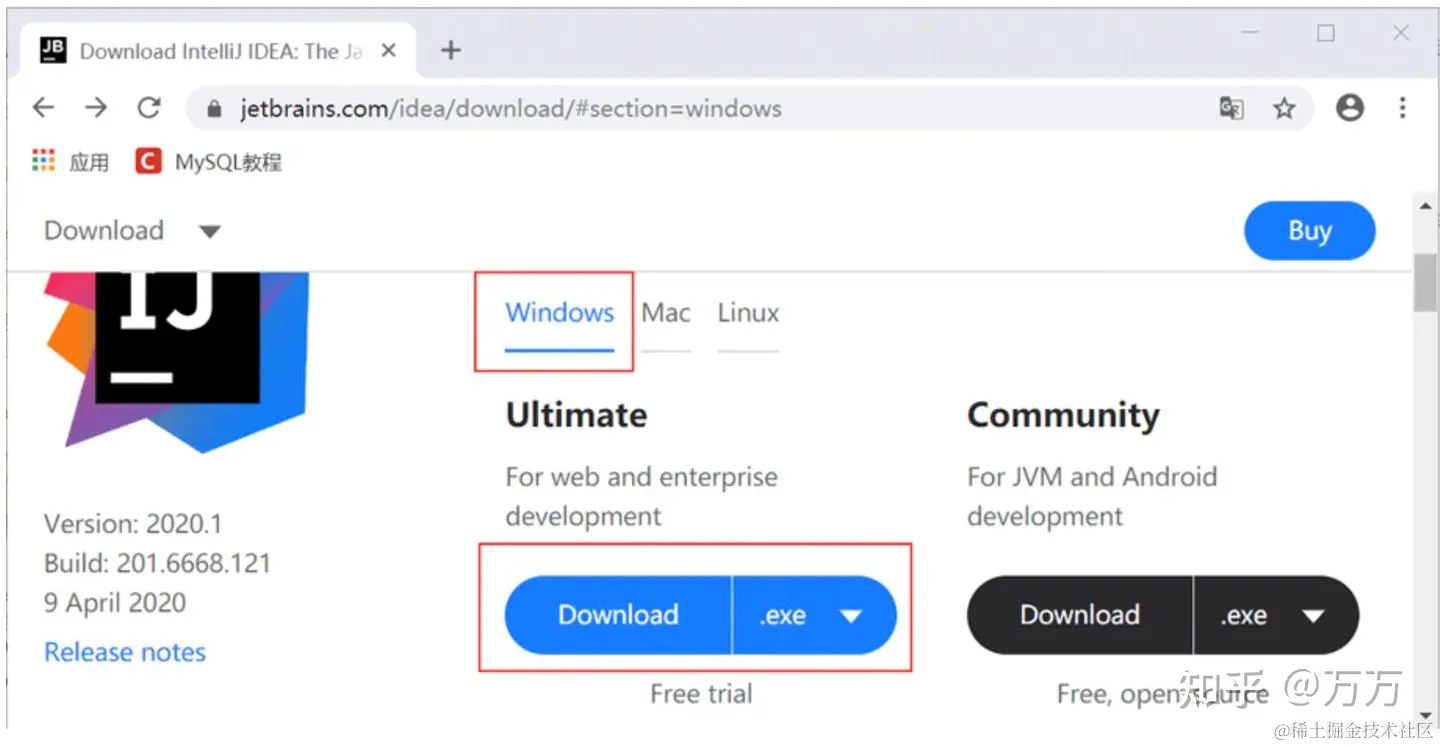Open a new browser tab
Screen dimensions: 1440x747
[x=451, y=50]
